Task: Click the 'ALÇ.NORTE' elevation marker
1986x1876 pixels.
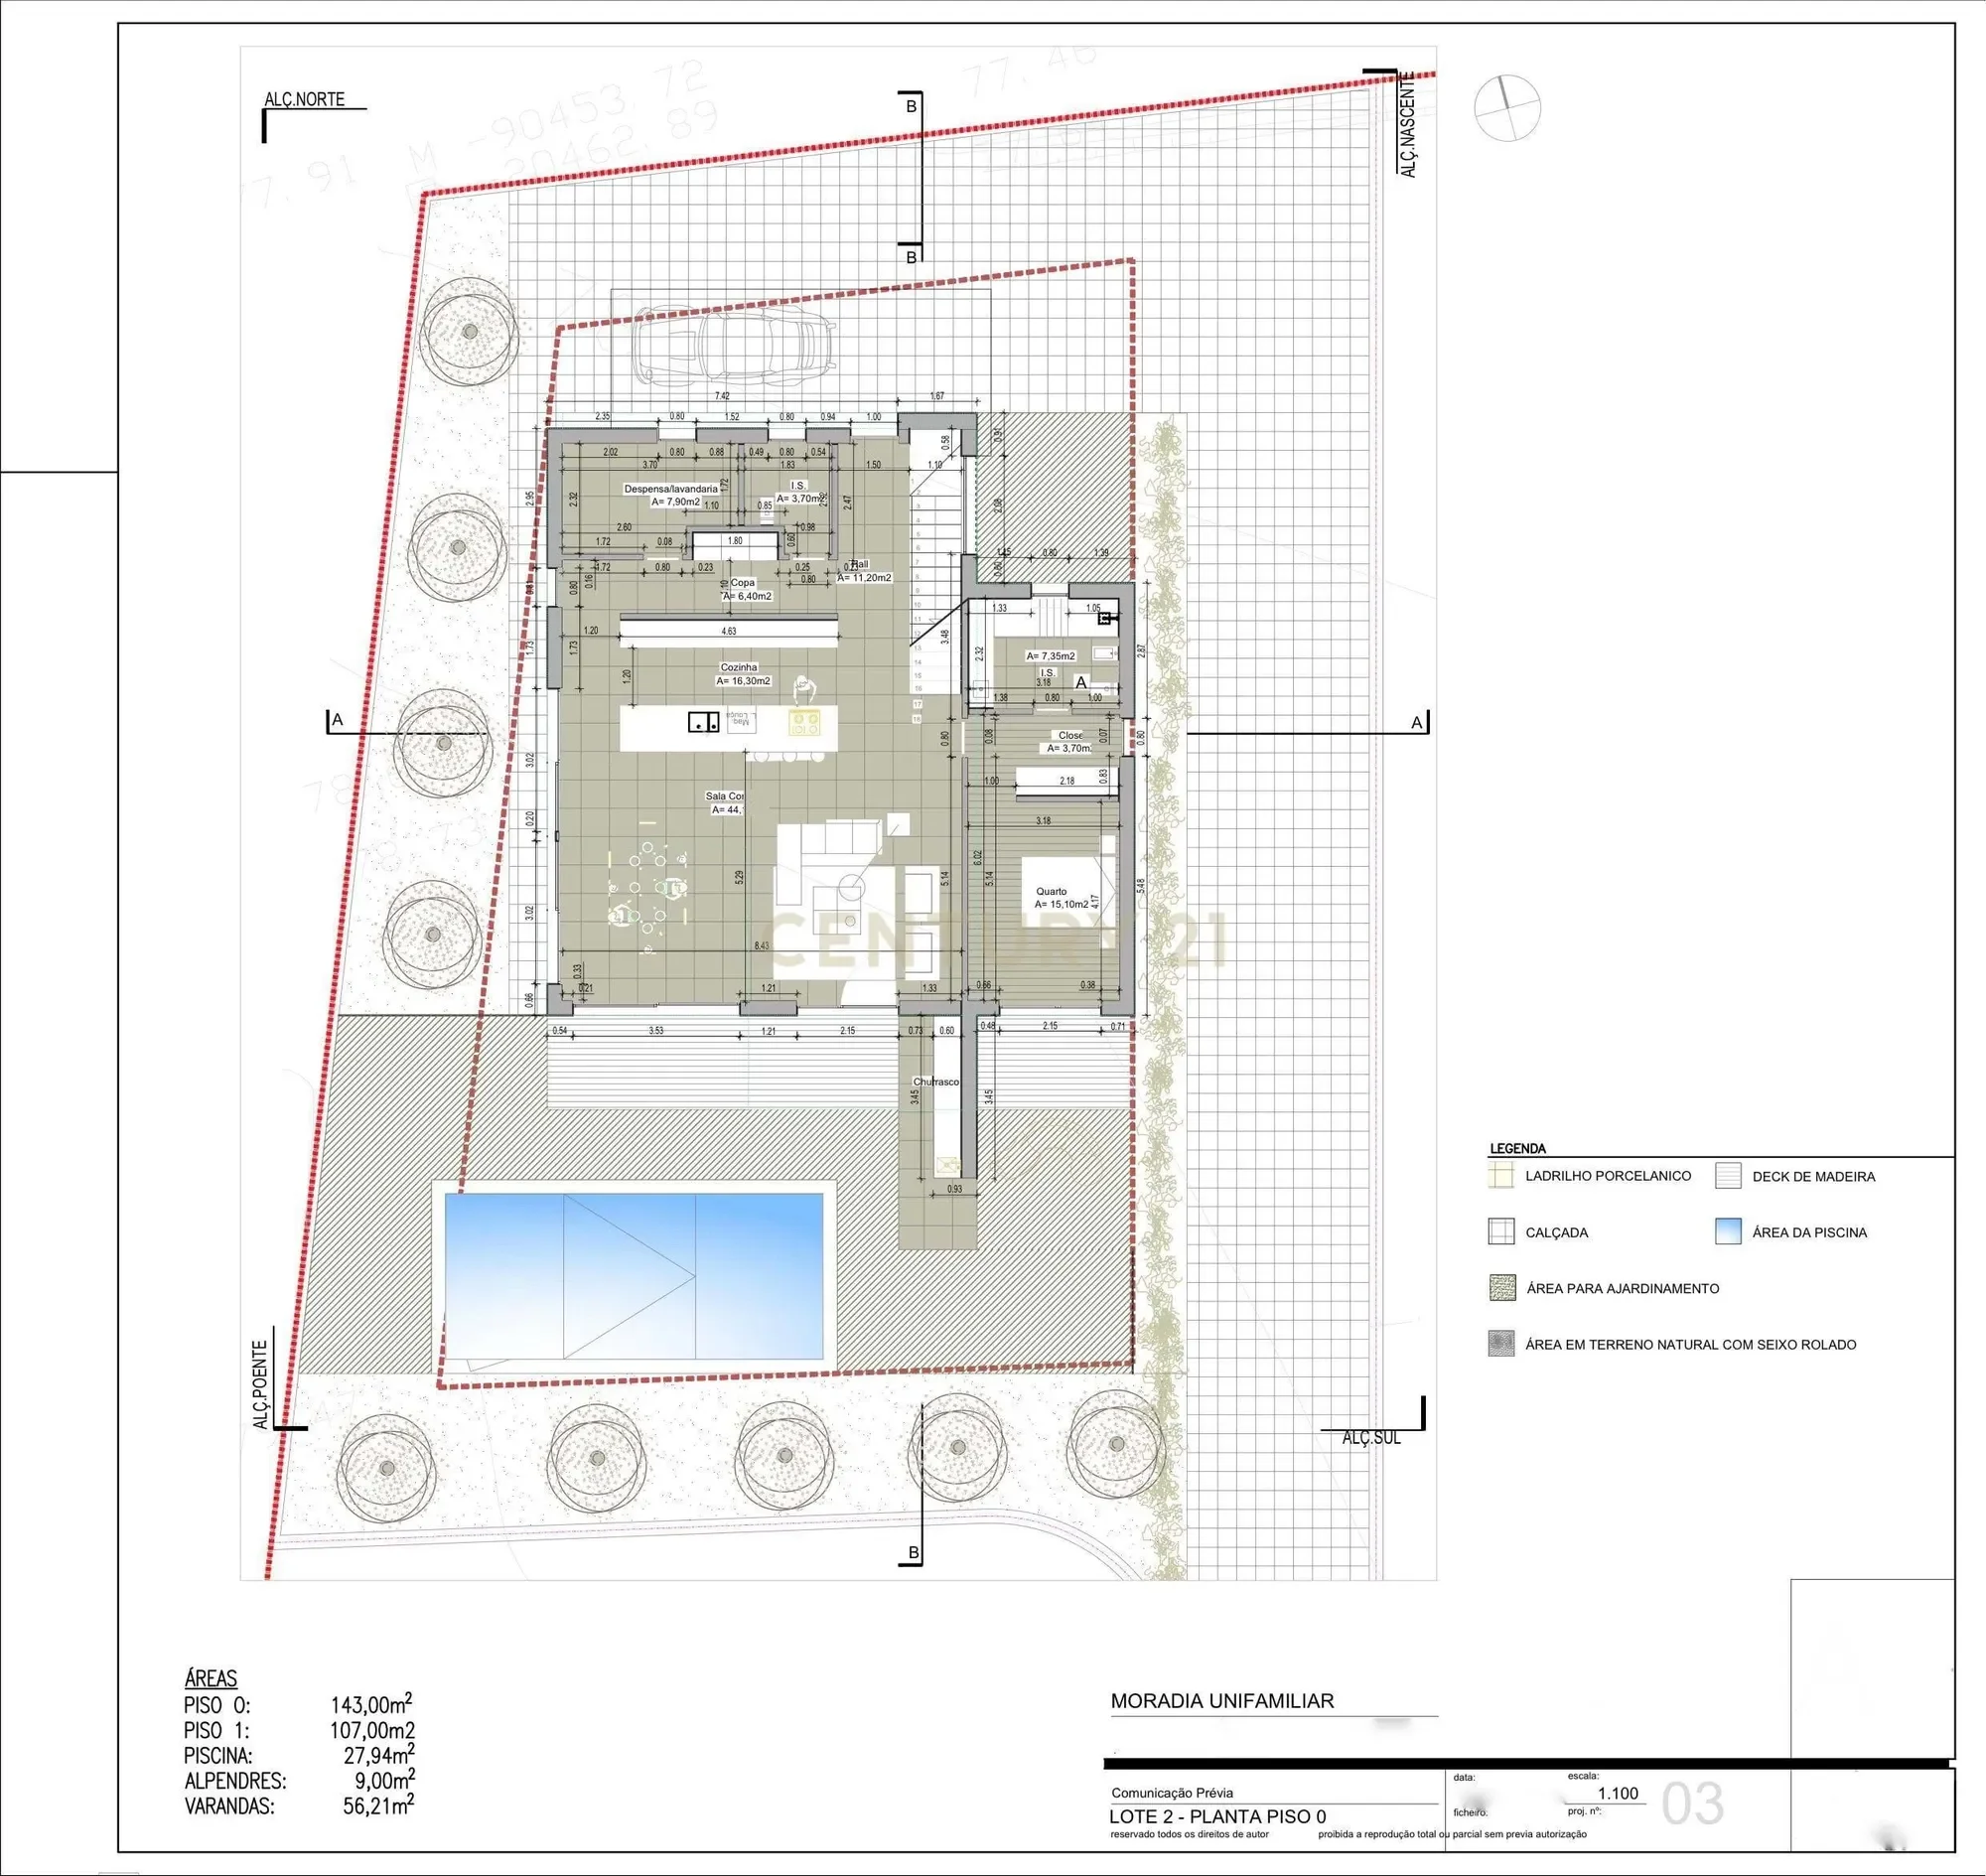Action: point(304,99)
